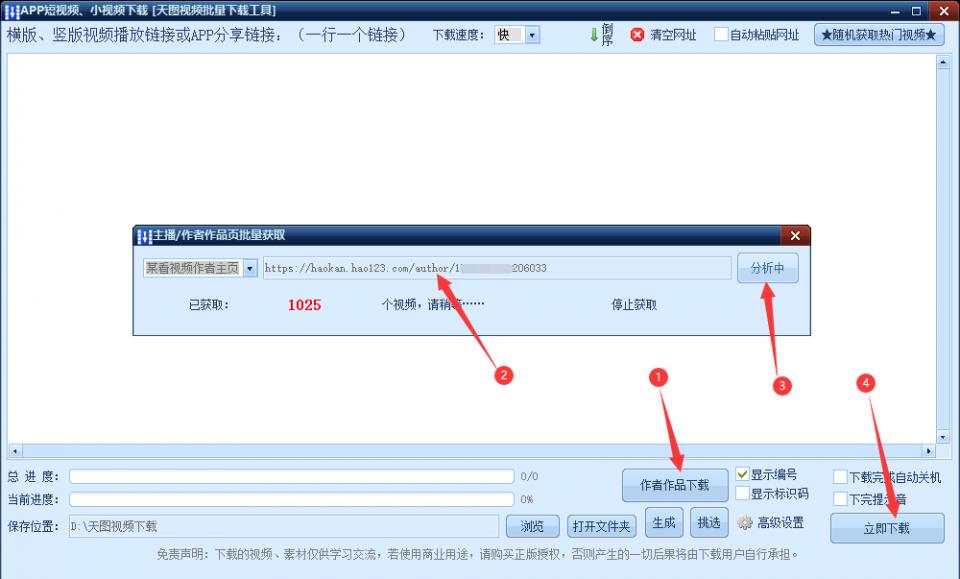Click the 浏览 button
The width and height of the screenshot is (960, 579).
[532, 526]
